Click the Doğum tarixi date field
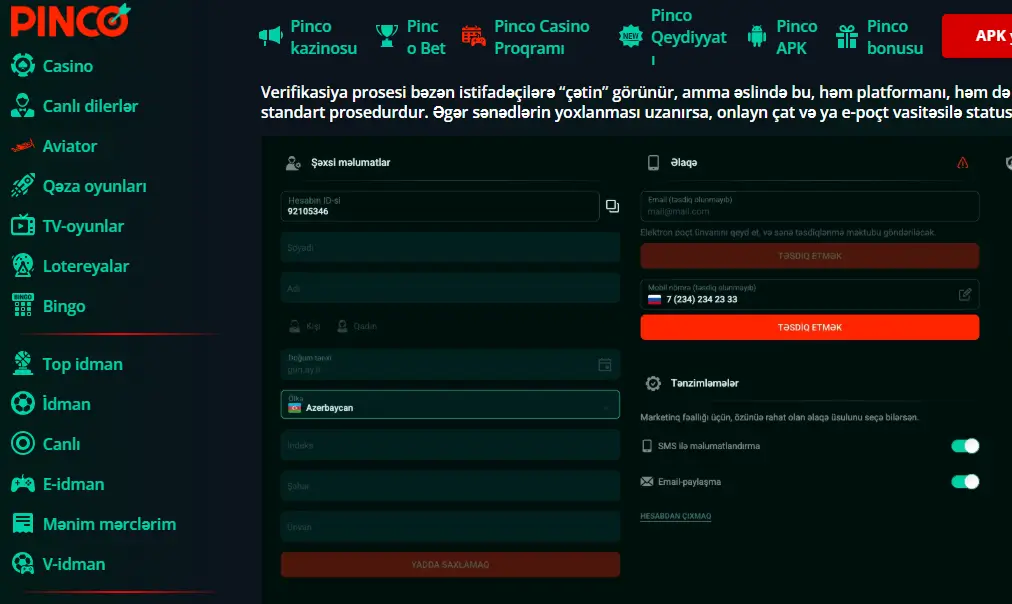 click(450, 365)
